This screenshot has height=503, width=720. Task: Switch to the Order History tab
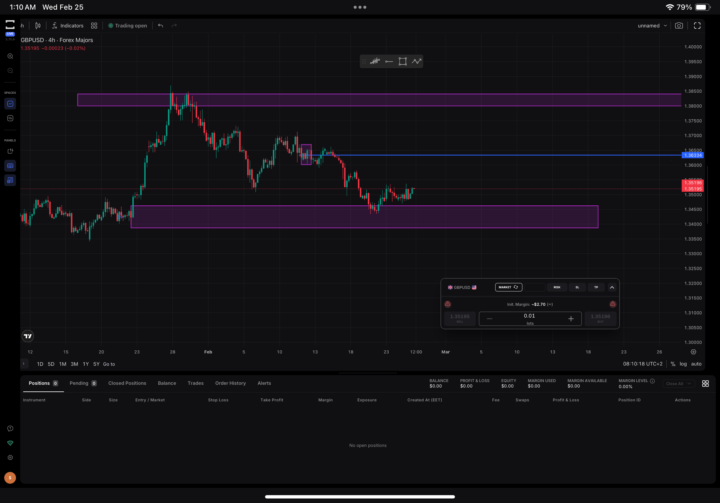click(231, 383)
